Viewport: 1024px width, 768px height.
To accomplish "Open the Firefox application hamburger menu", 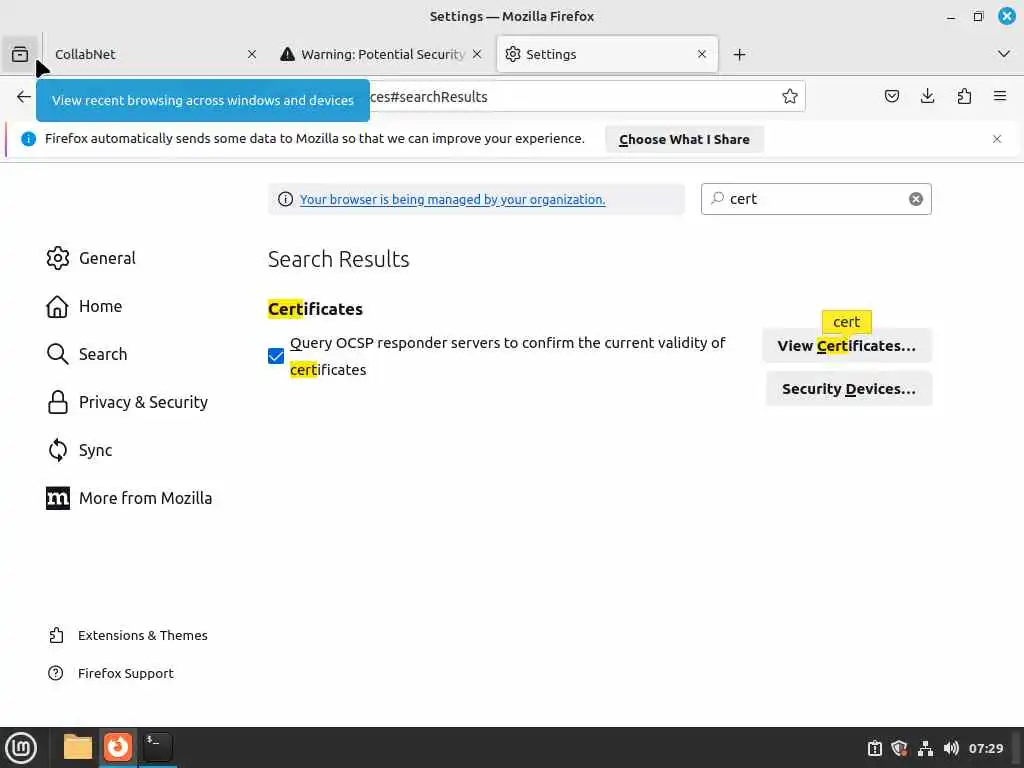I will [x=1000, y=97].
